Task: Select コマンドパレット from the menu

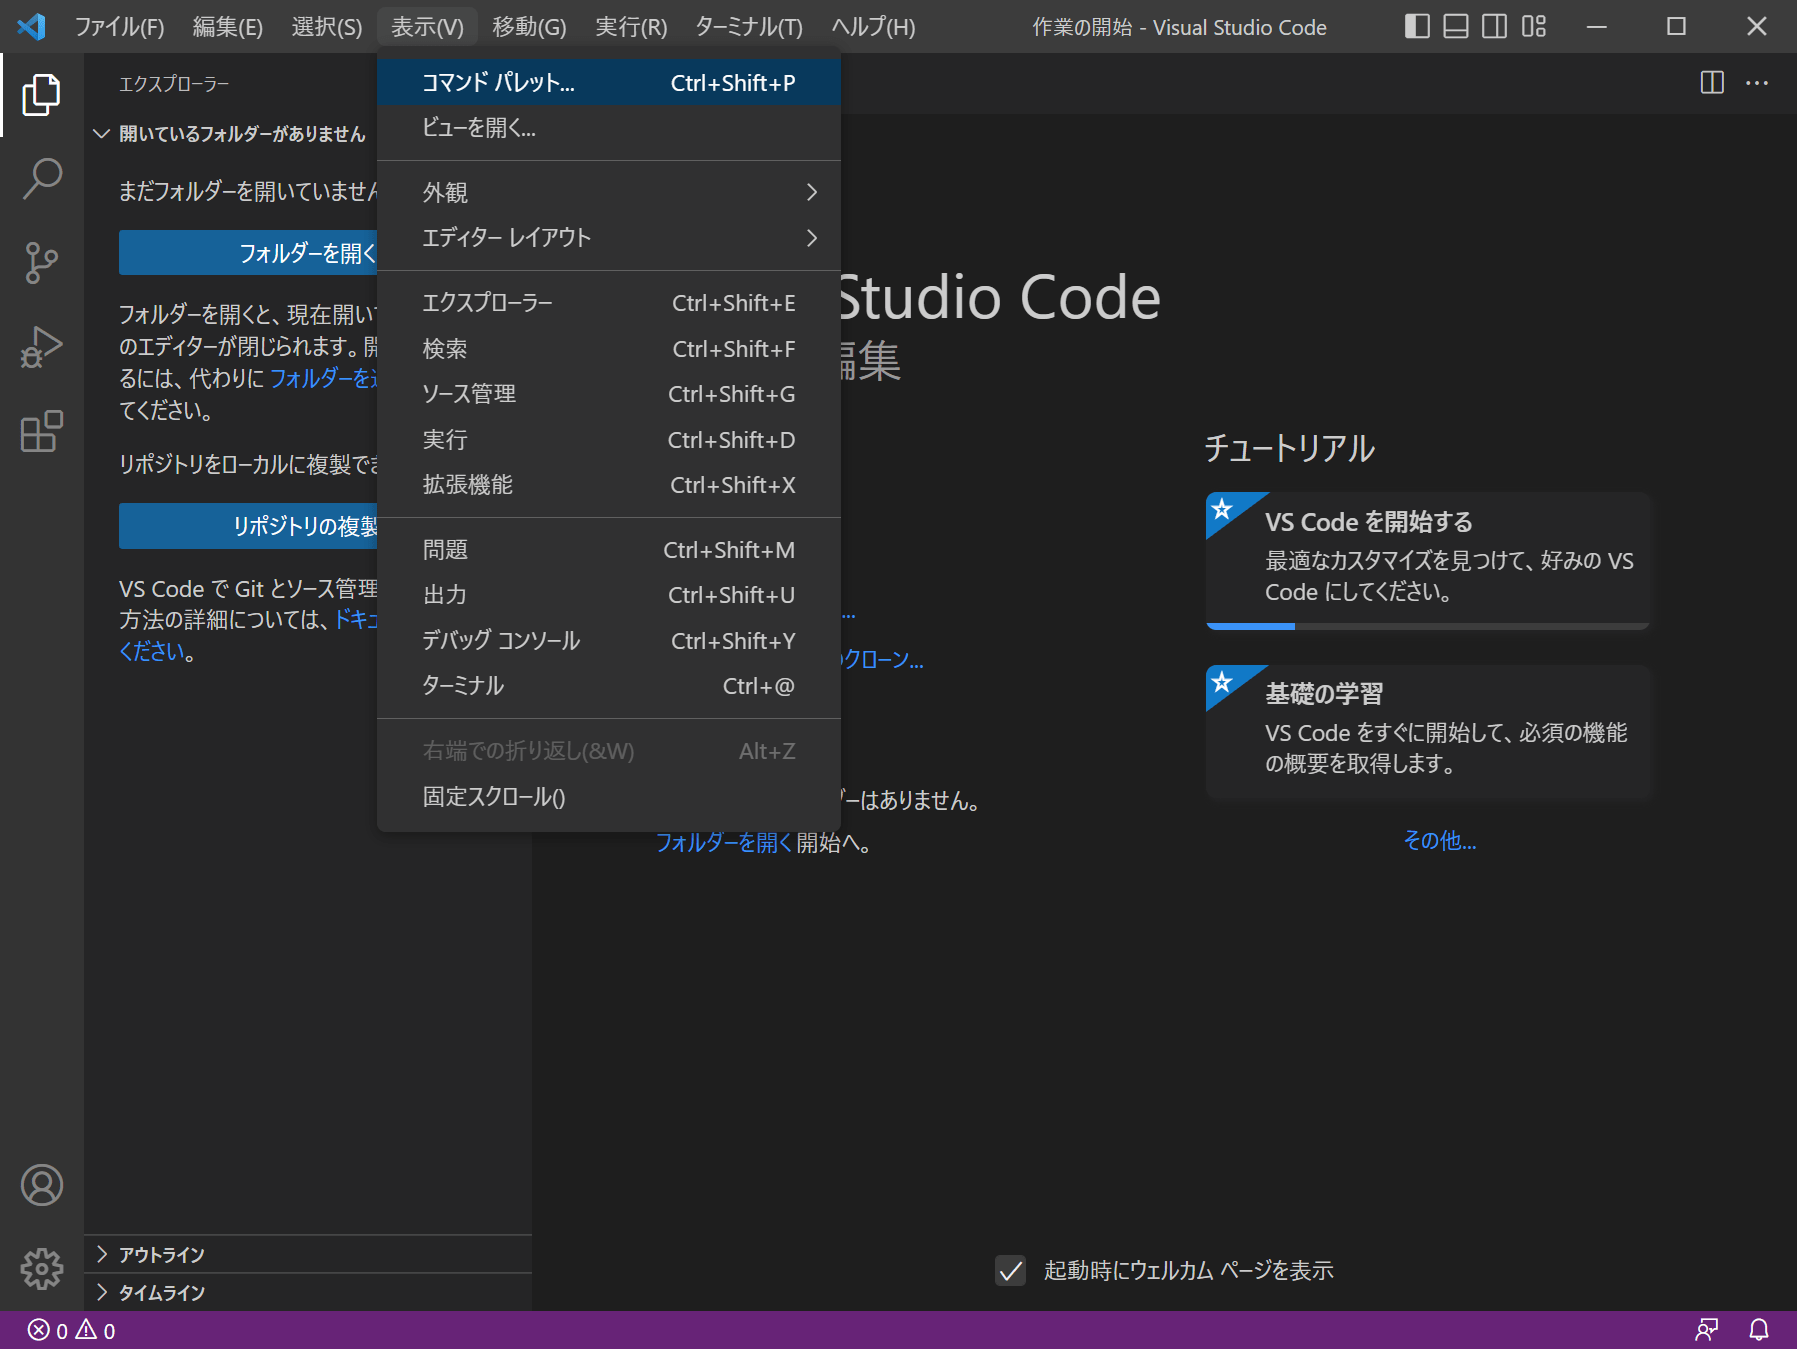Action: pyautogui.click(x=497, y=82)
